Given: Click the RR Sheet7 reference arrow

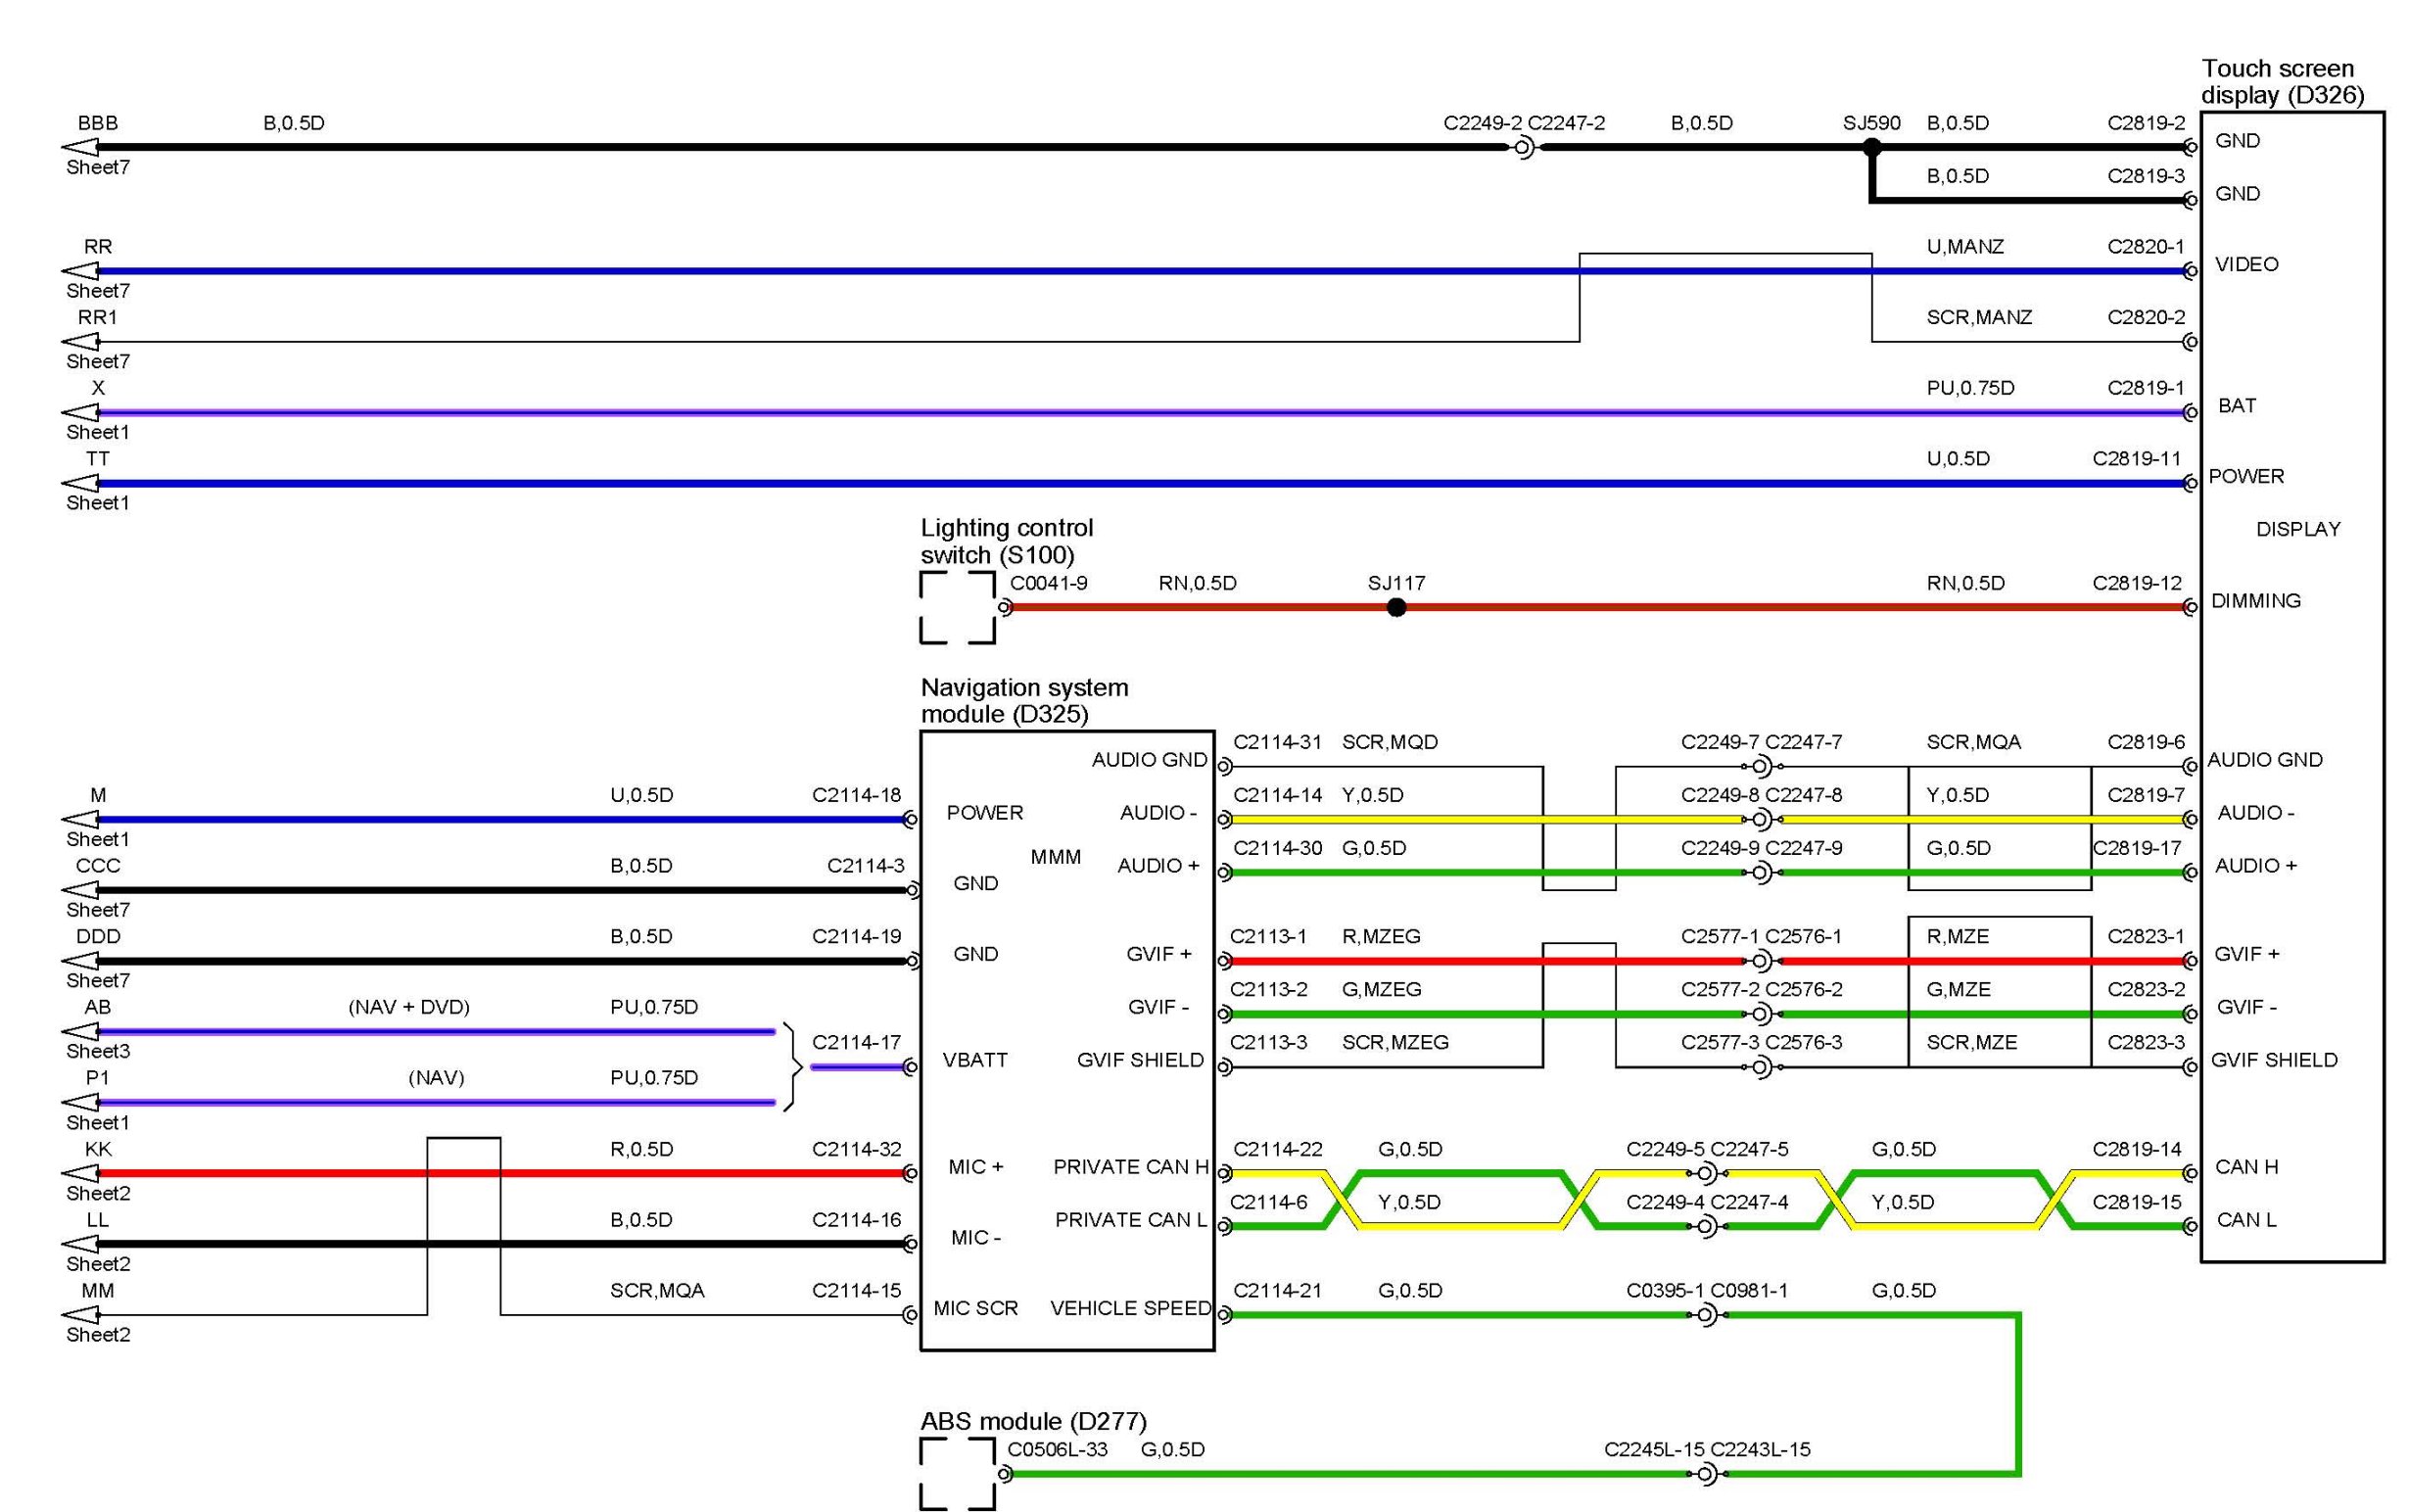Looking at the screenshot, I should tap(81, 271).
